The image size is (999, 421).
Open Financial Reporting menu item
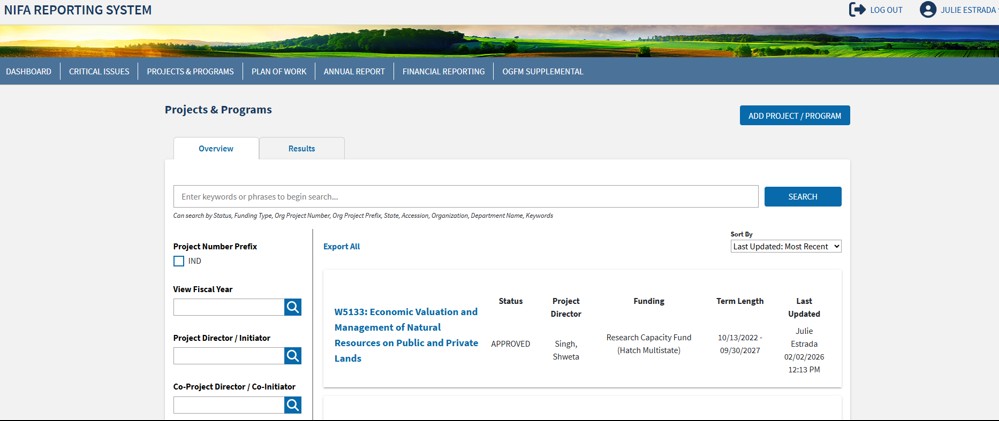(x=443, y=71)
